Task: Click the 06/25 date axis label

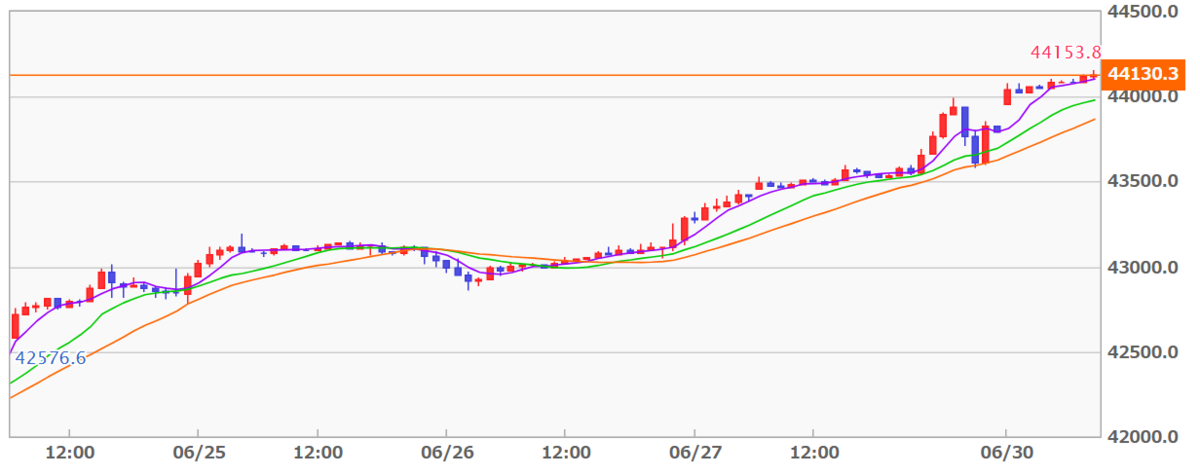Action: click(198, 454)
